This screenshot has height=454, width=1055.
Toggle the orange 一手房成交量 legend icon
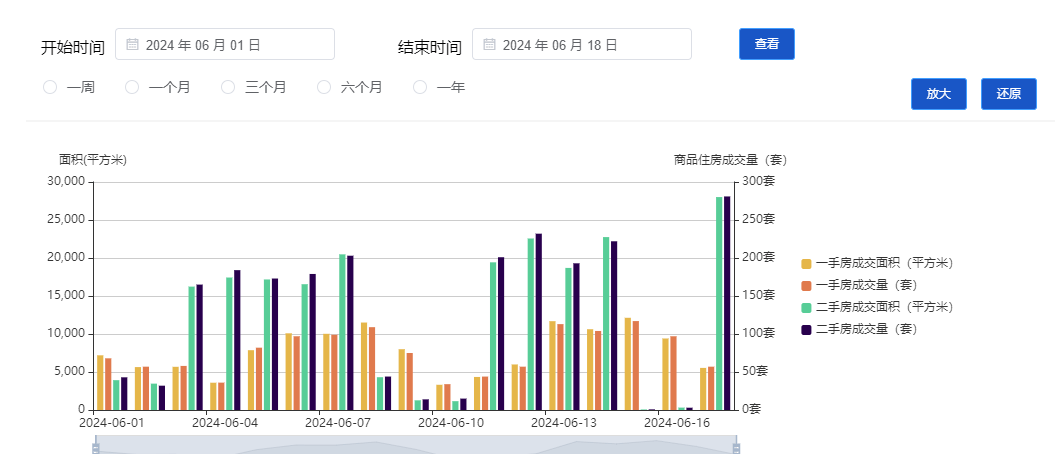click(x=806, y=286)
